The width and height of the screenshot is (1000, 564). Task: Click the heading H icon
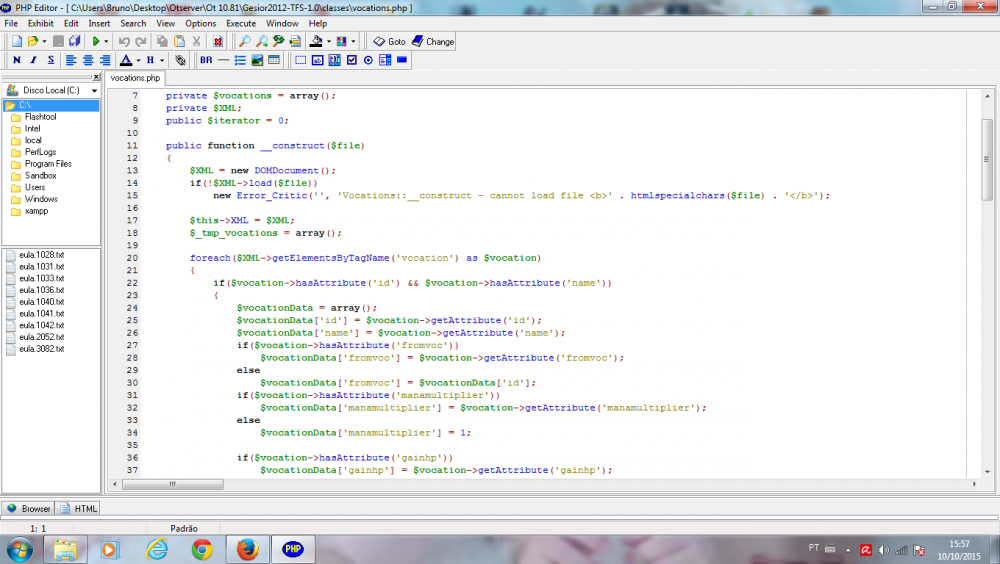point(151,60)
